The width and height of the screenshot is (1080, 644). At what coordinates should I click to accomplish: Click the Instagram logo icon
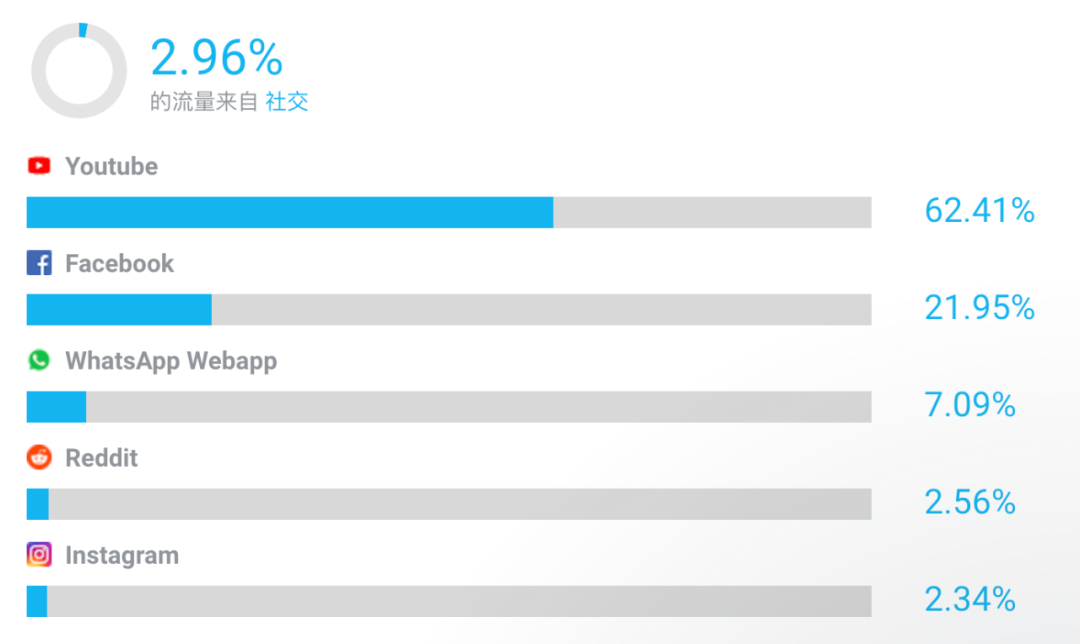tap(39, 554)
